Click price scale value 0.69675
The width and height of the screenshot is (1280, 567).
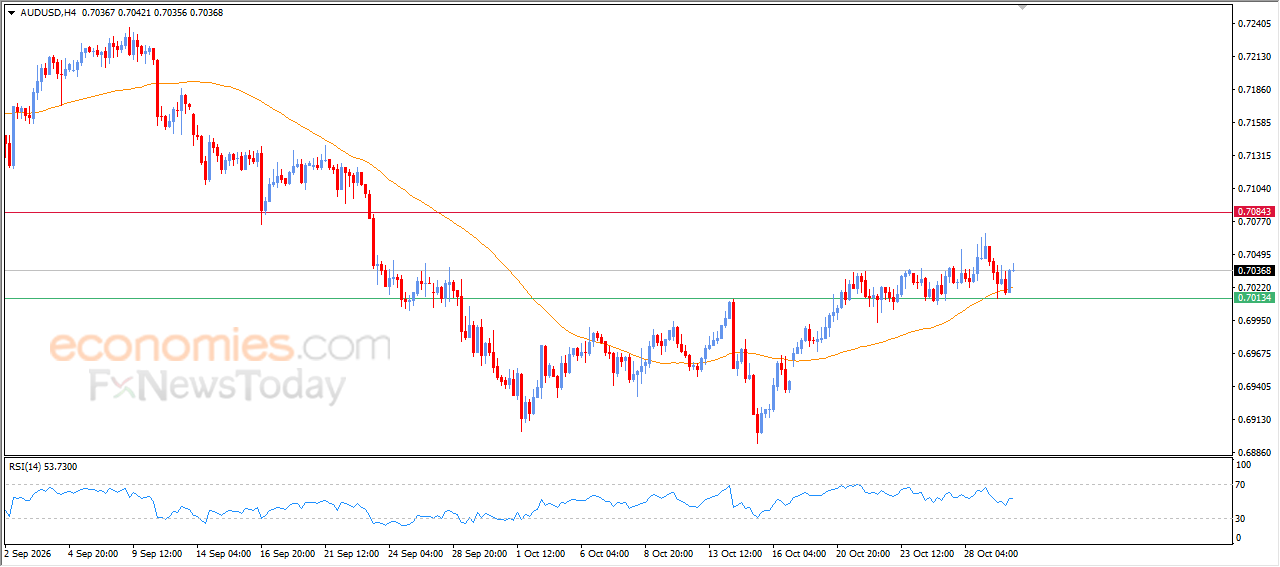pyautogui.click(x=1254, y=354)
